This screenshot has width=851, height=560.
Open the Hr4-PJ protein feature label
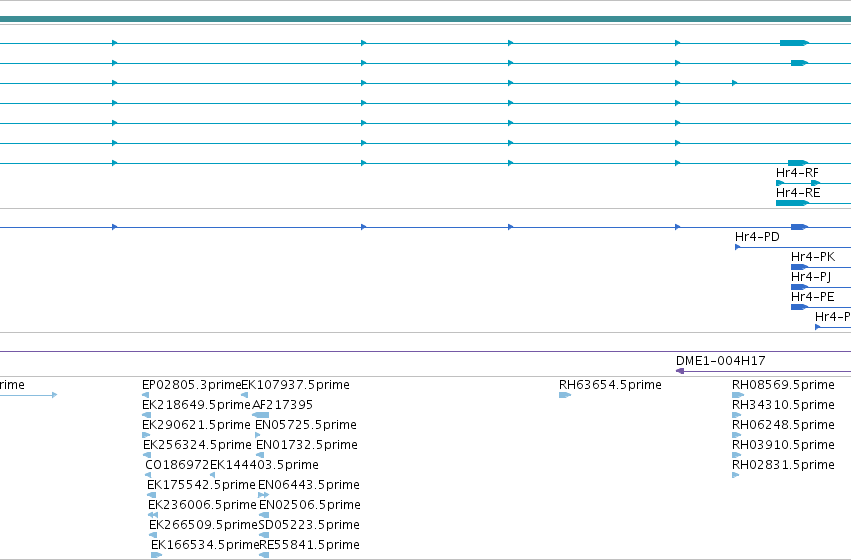(x=811, y=277)
